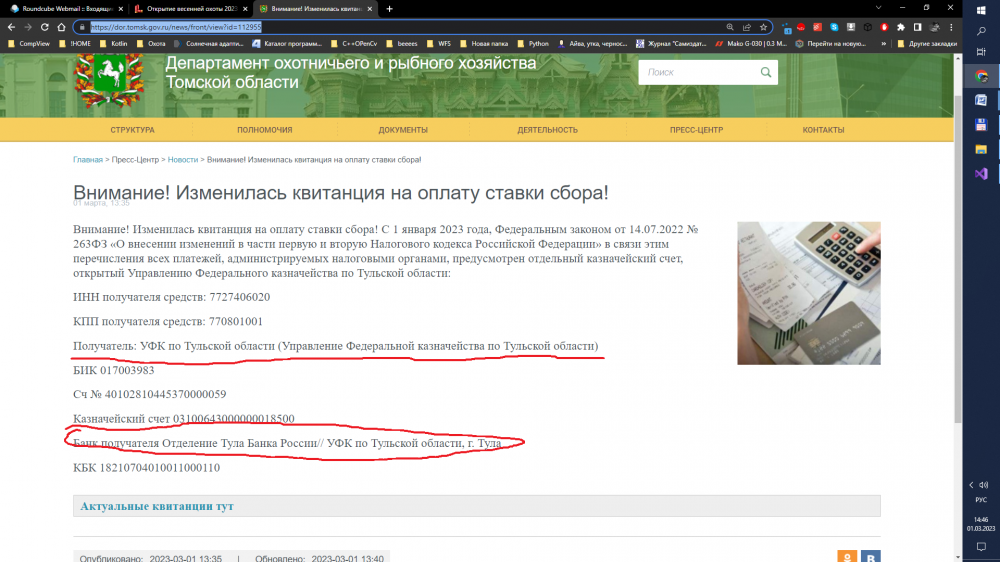The height and width of the screenshot is (562, 1000).
Task: Expand the hidden bookmarks overflow chevron
Action: [x=883, y=44]
